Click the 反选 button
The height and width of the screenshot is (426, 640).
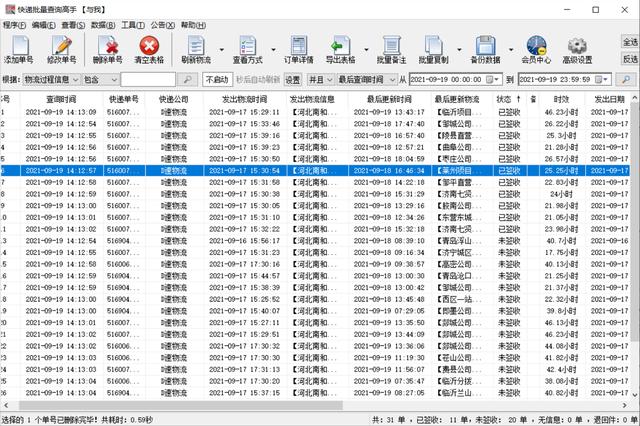point(630,59)
